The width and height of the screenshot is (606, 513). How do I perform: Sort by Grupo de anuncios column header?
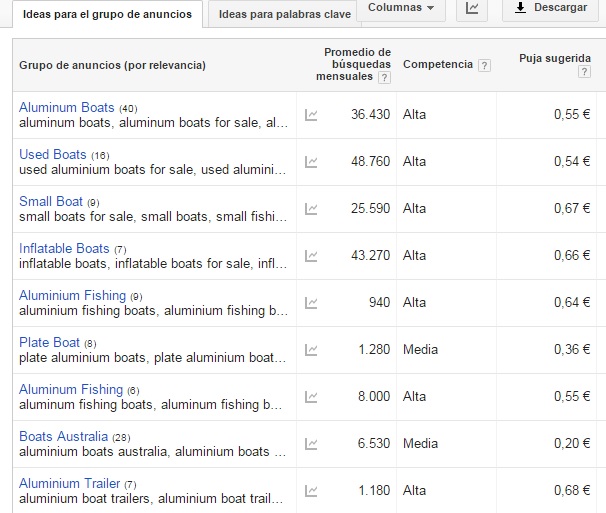pyautogui.click(x=112, y=65)
